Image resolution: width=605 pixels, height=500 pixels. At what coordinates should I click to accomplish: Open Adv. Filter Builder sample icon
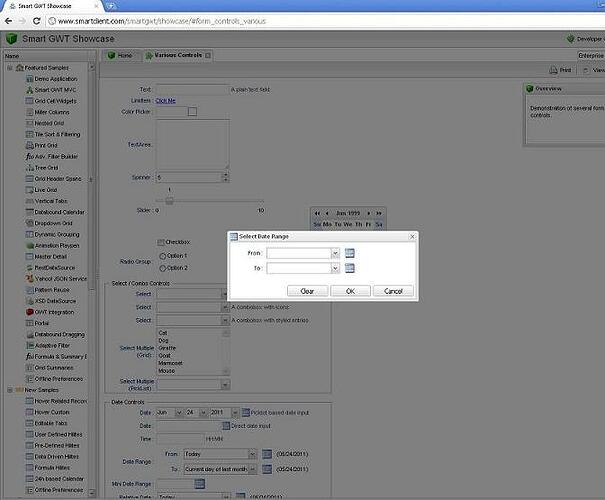coord(29,157)
